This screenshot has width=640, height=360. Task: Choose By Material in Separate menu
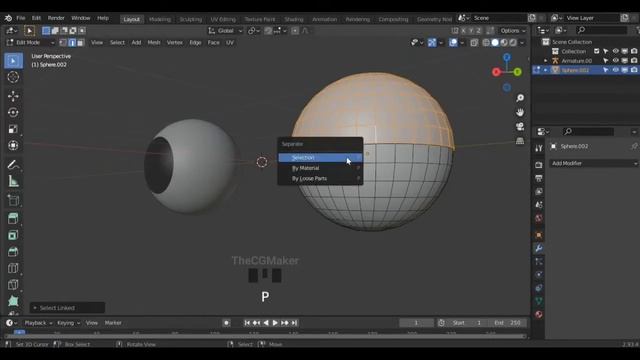pos(320,168)
